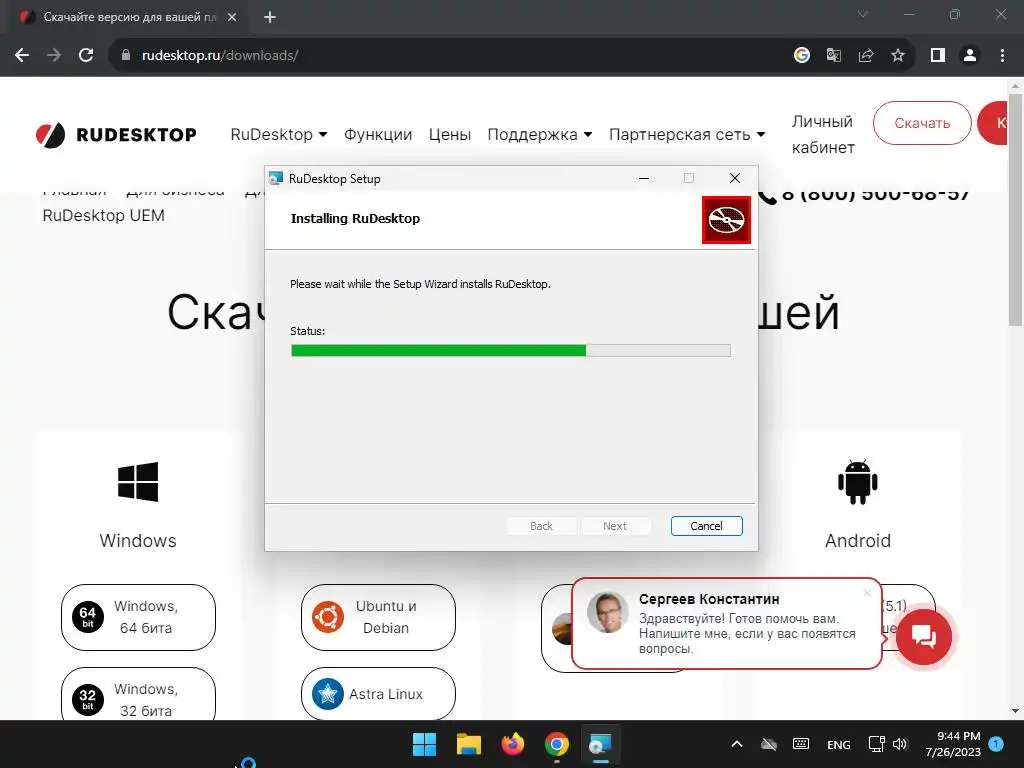Click the RuDesktop UEM breadcrumb text

pos(103,216)
